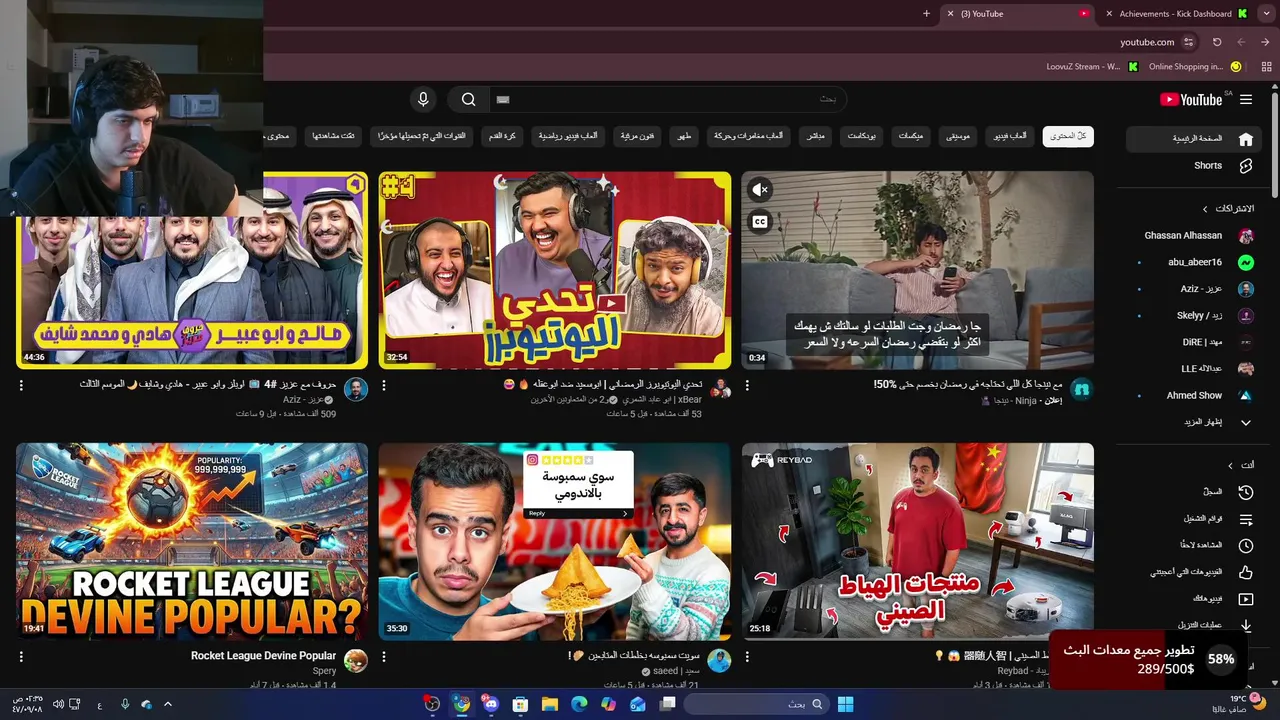Open History clock icon in sidebar
The width and height of the screenshot is (1280, 720).
point(1245,492)
